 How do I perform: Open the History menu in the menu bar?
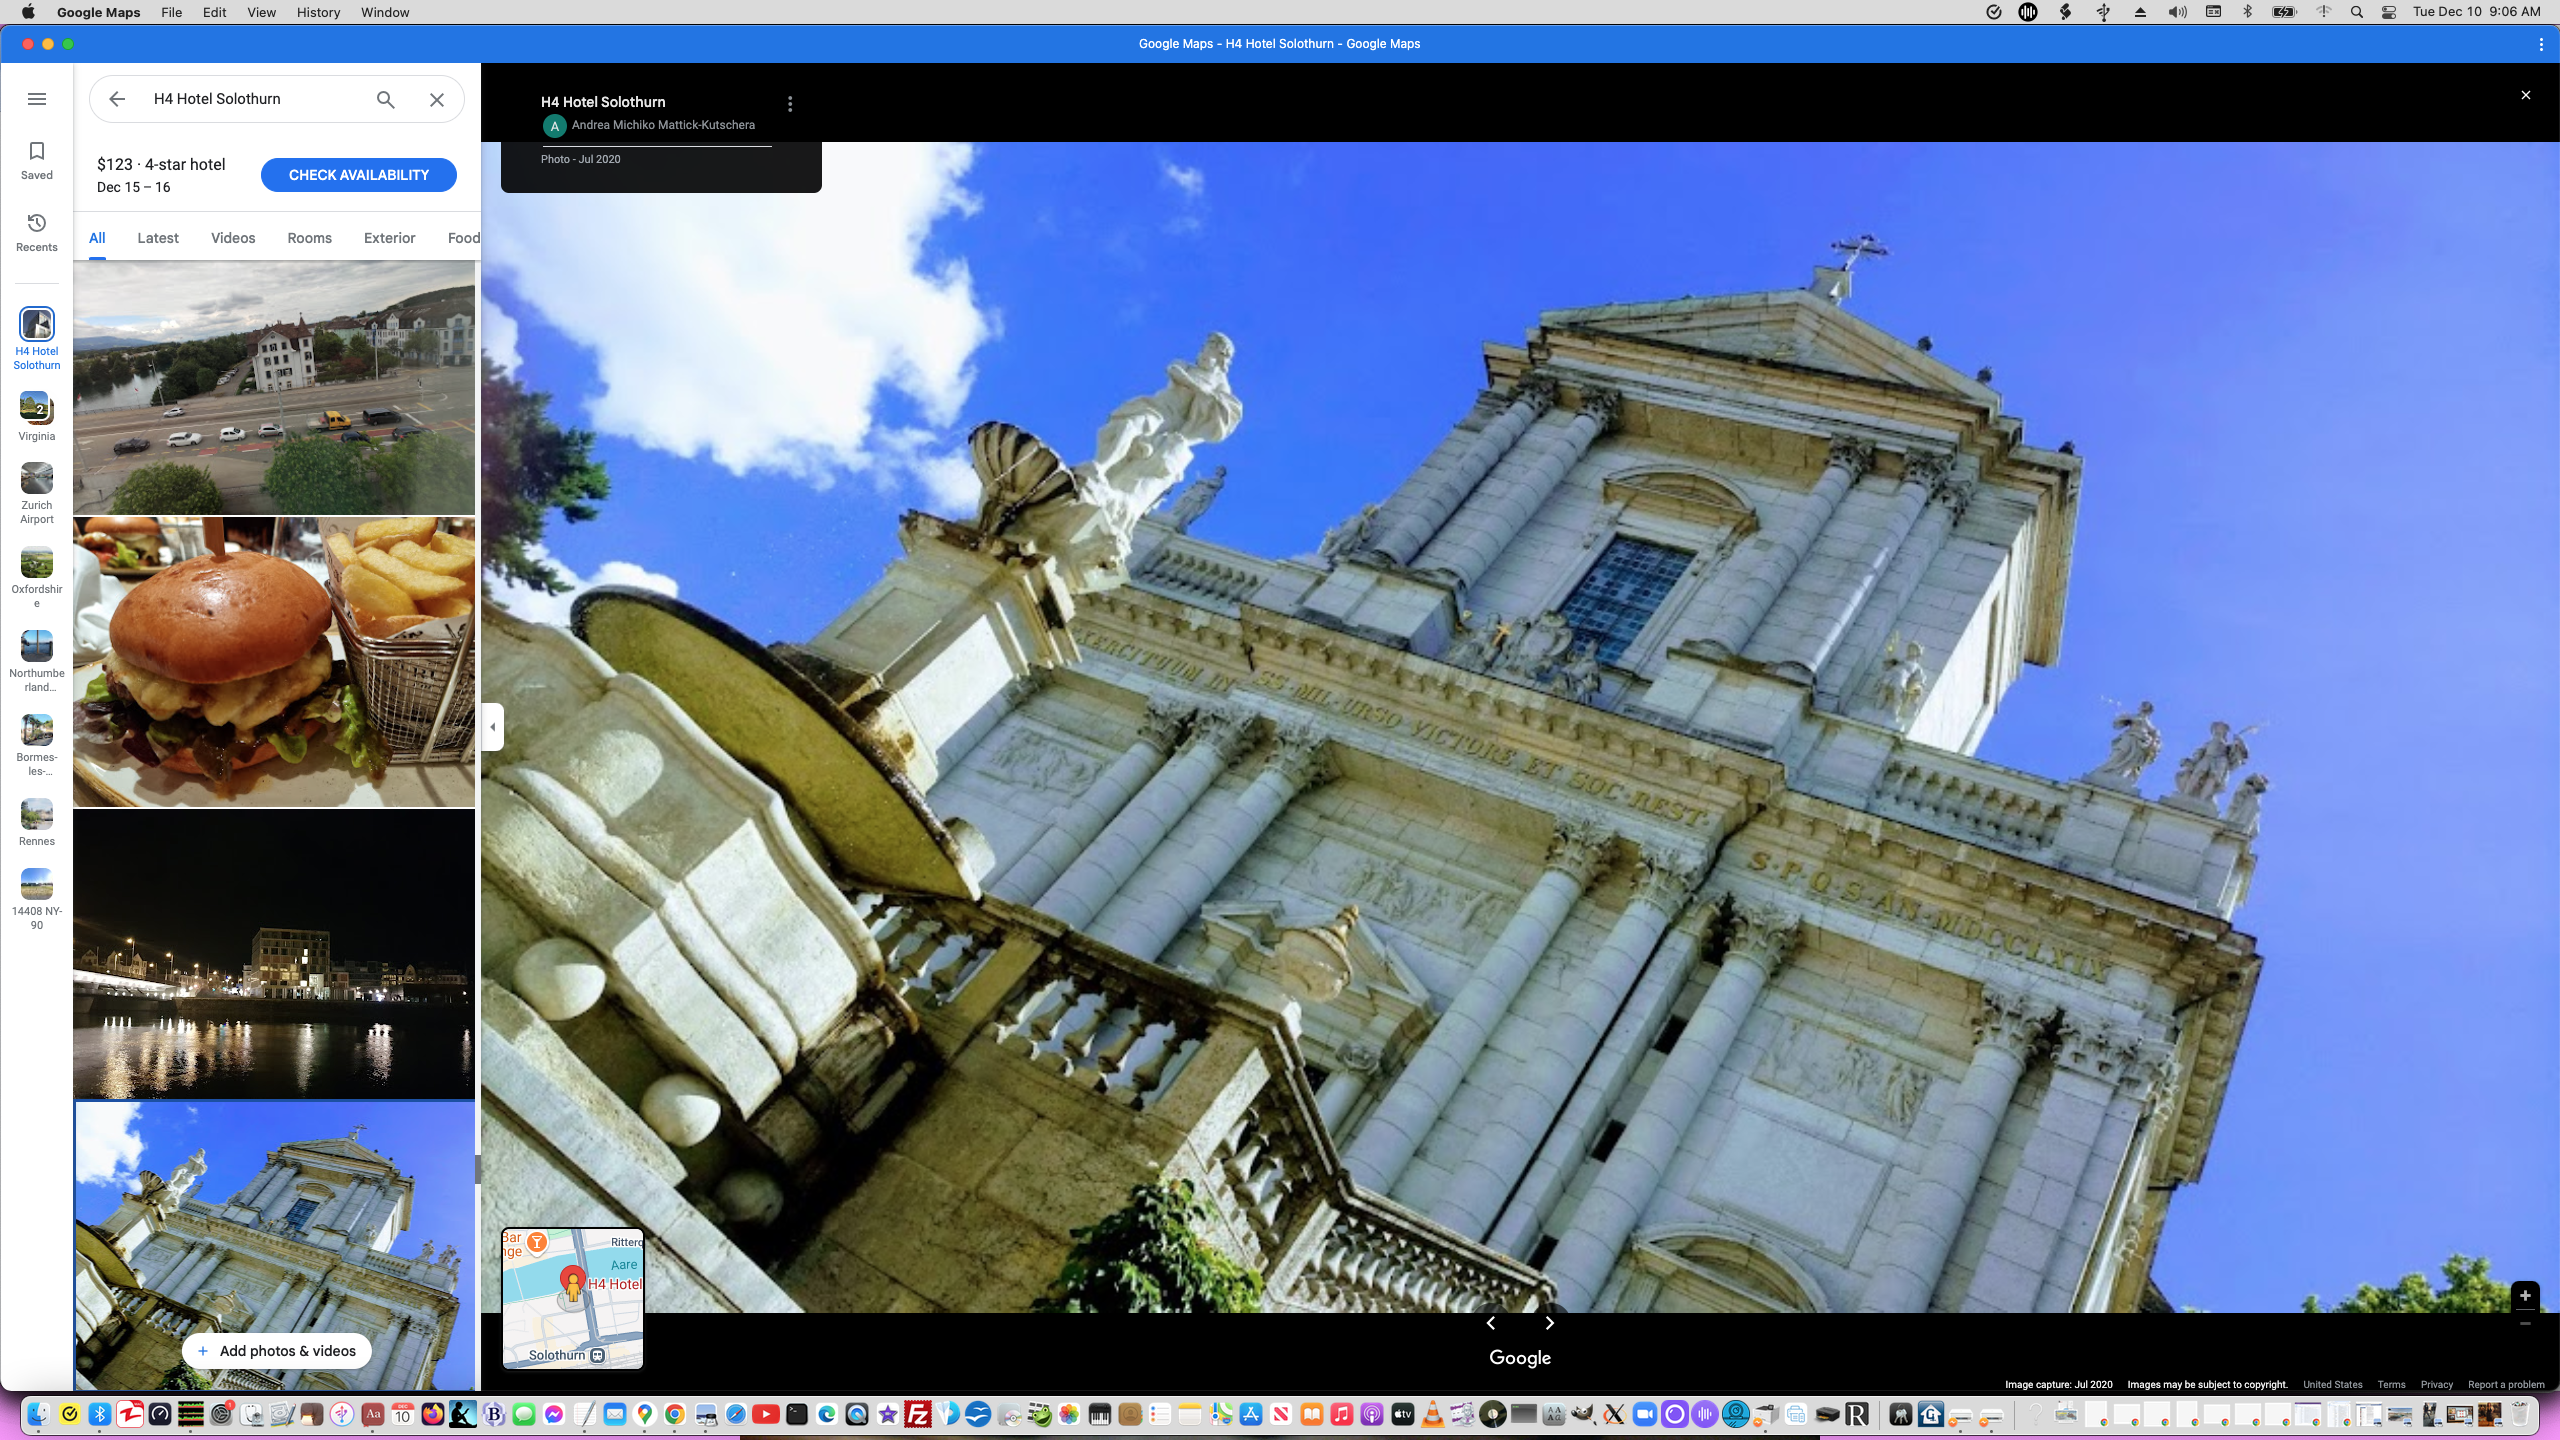click(317, 12)
